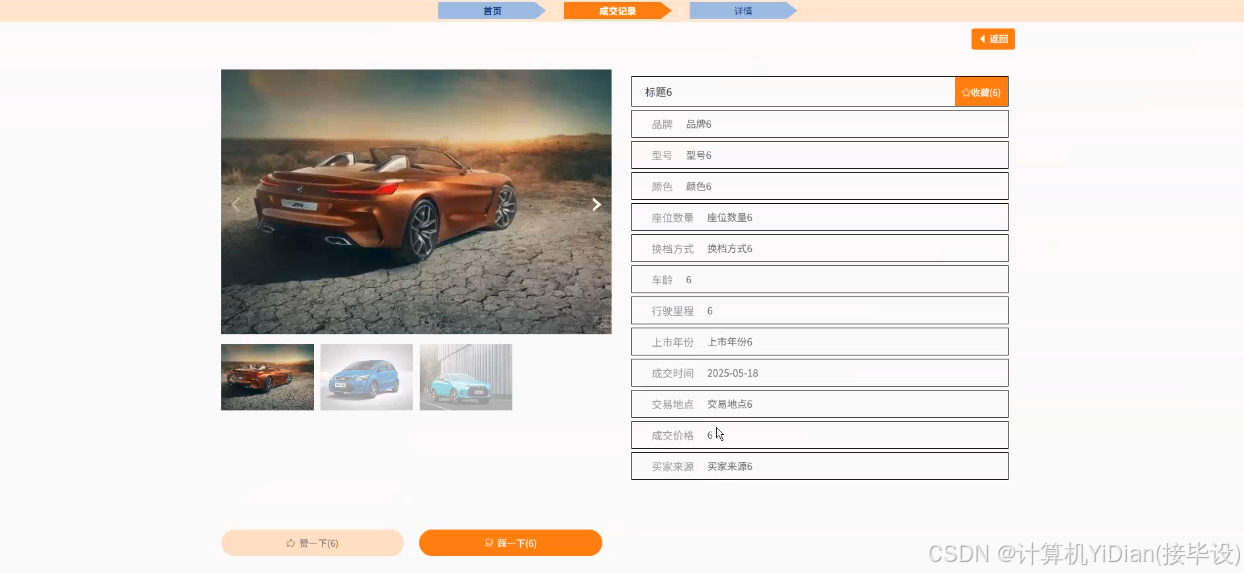Click the 收藏(6) favorite button

(x=981, y=92)
